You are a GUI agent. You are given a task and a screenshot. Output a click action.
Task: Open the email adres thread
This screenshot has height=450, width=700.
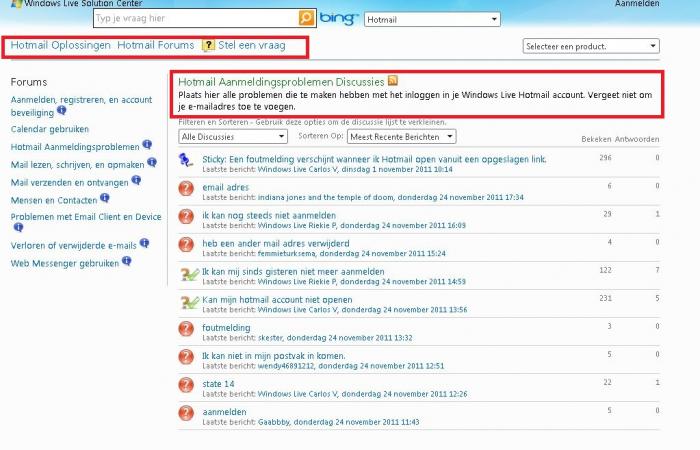coord(225,188)
